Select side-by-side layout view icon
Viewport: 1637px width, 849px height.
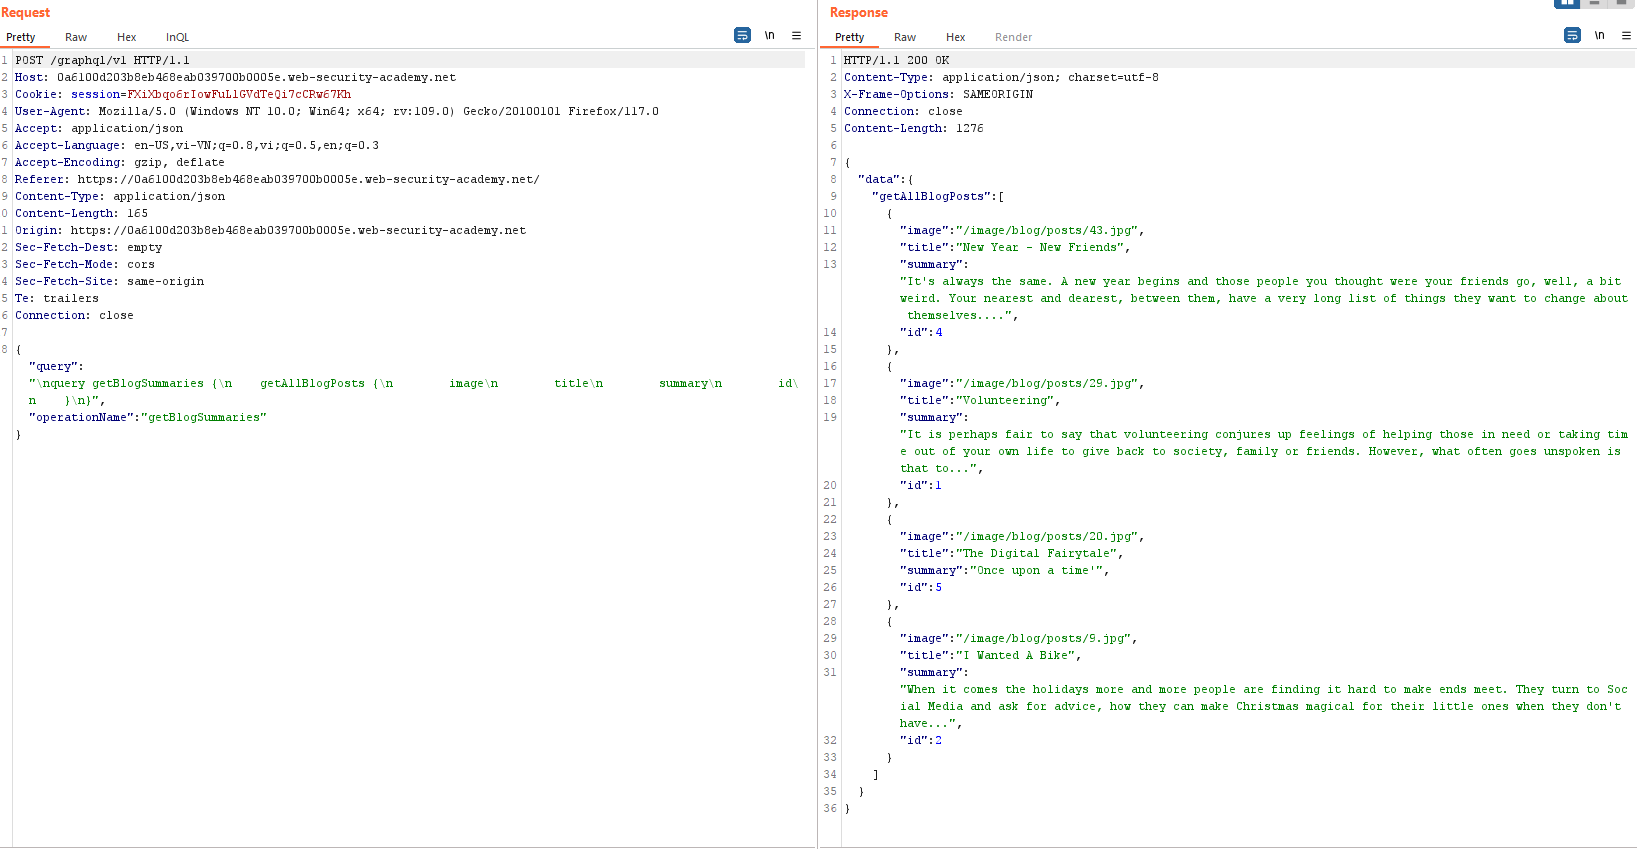(1566, 3)
